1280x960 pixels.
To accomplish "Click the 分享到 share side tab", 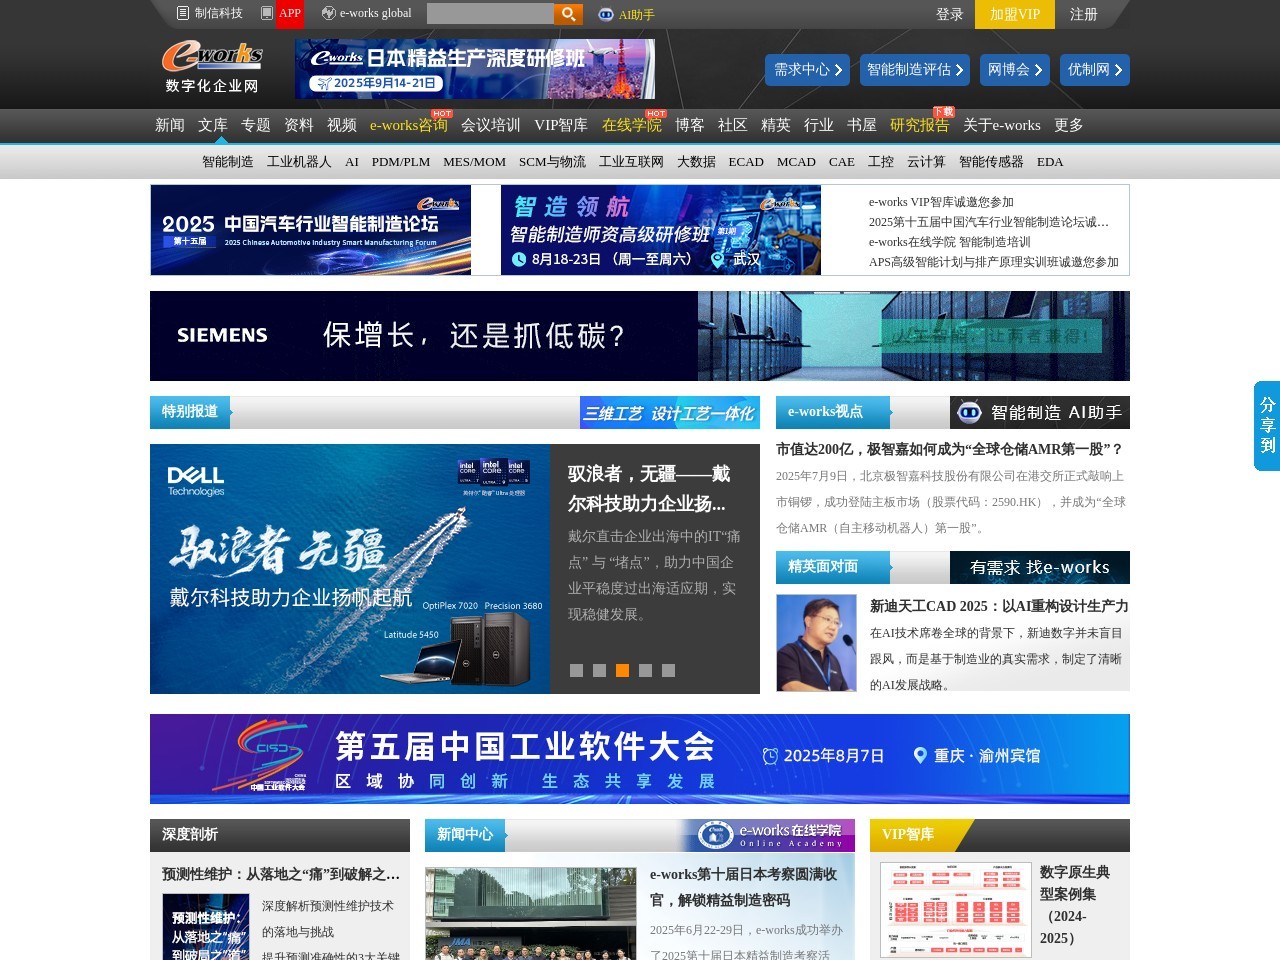I will click(x=1267, y=426).
